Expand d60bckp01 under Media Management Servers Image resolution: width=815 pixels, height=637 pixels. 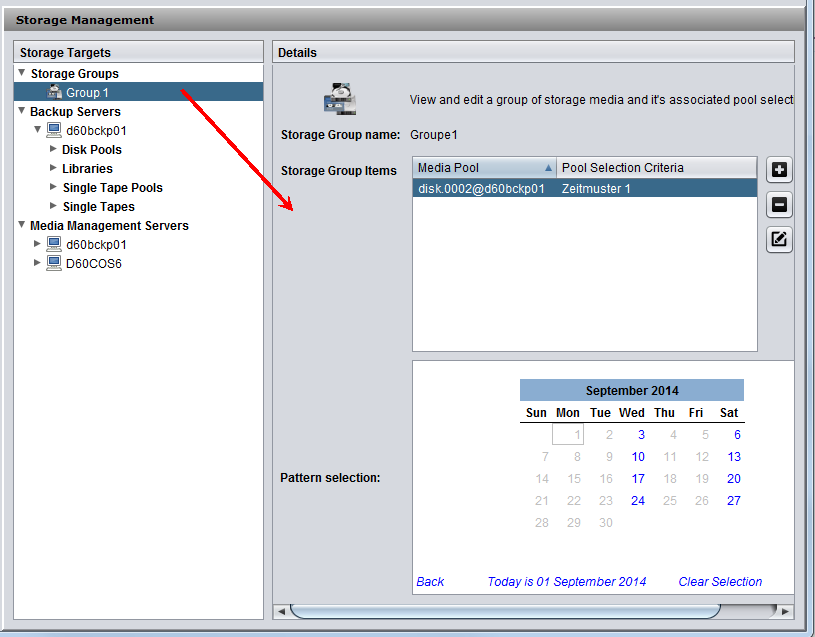pos(37,243)
